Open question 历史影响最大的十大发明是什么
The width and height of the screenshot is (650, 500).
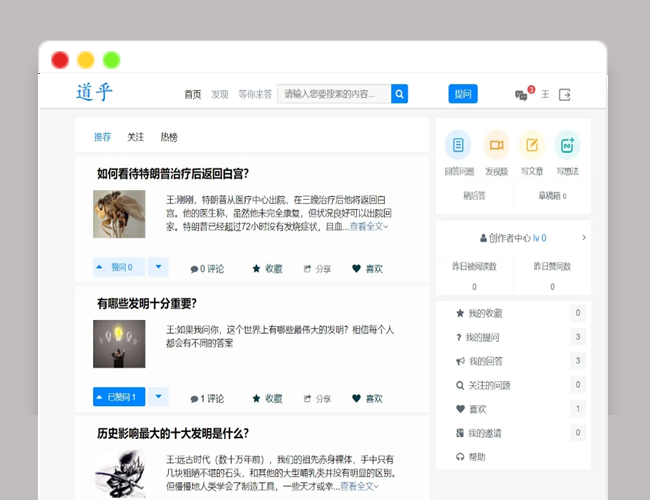coord(173,433)
